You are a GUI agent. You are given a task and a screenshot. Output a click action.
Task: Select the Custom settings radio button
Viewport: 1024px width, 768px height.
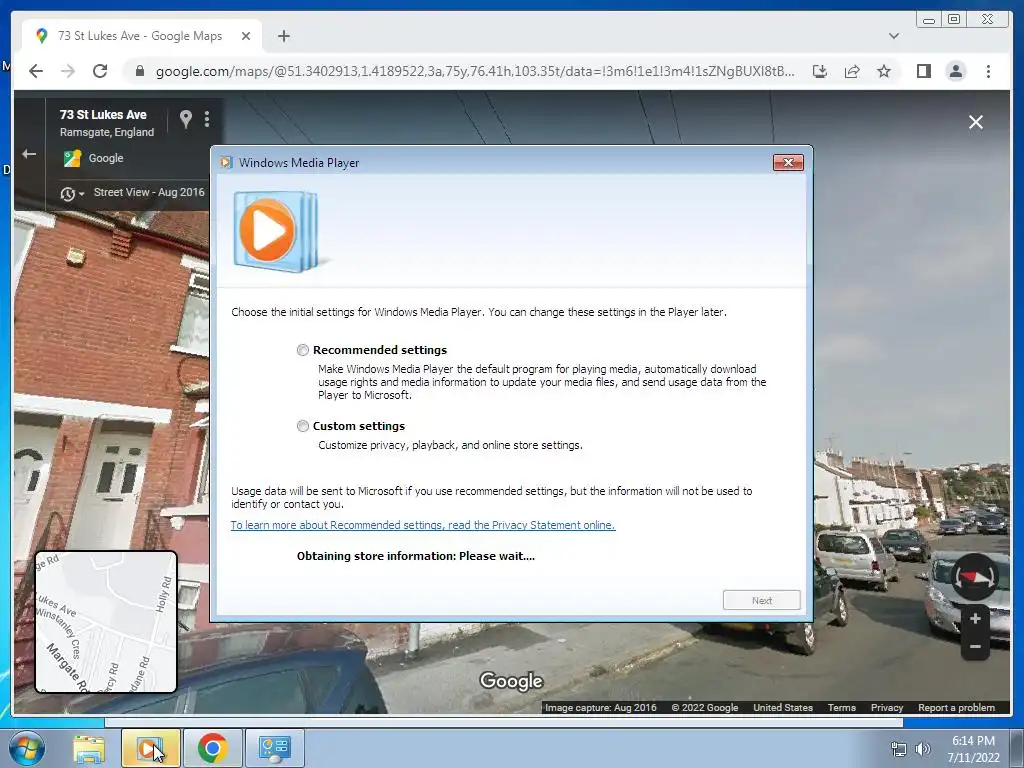[x=302, y=426]
